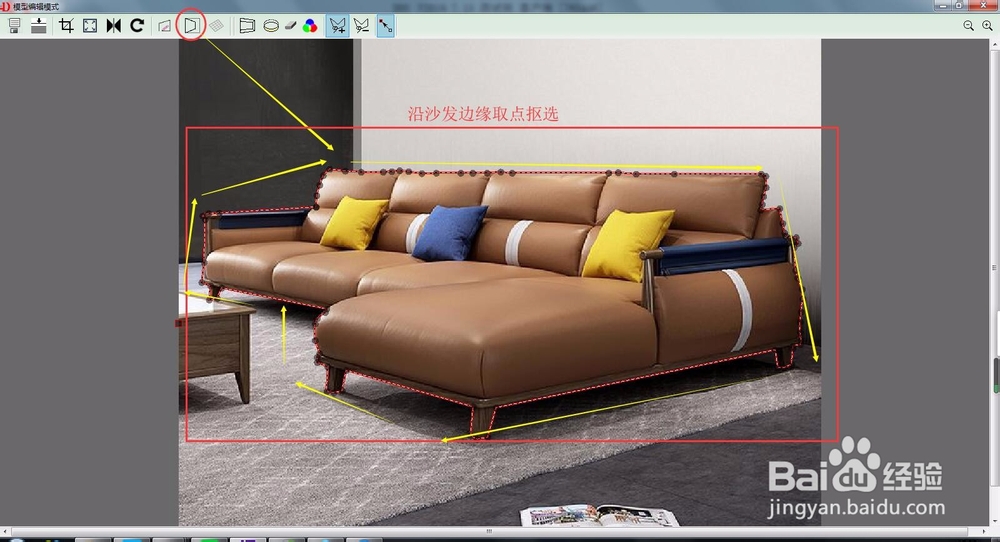
Task: Flip image horizontally with mirror icon
Action: [x=114, y=26]
